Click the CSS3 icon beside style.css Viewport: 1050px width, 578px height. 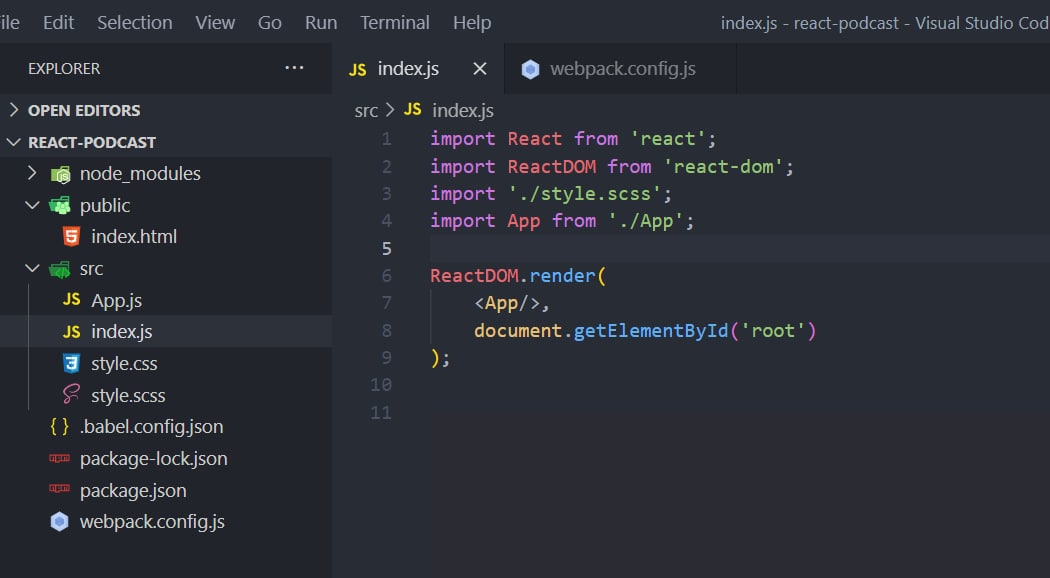pos(71,363)
